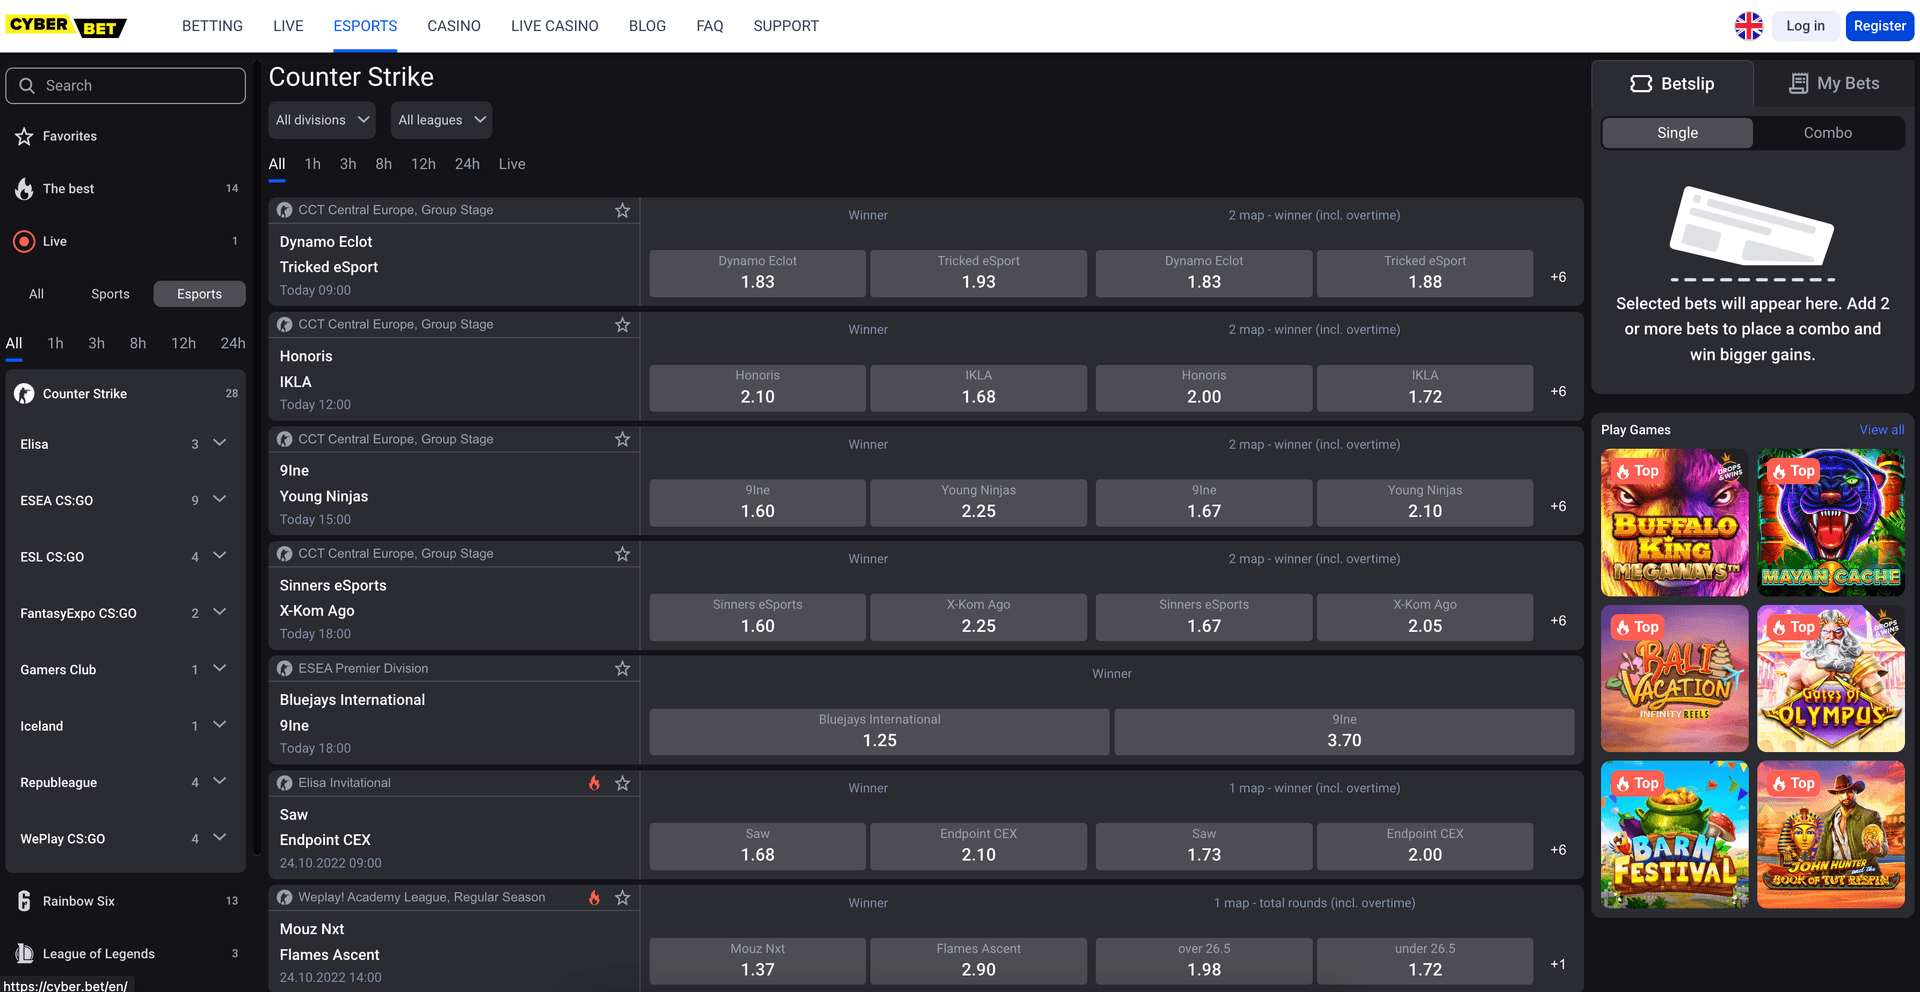Click the Log in button
1920x992 pixels.
1805,26
